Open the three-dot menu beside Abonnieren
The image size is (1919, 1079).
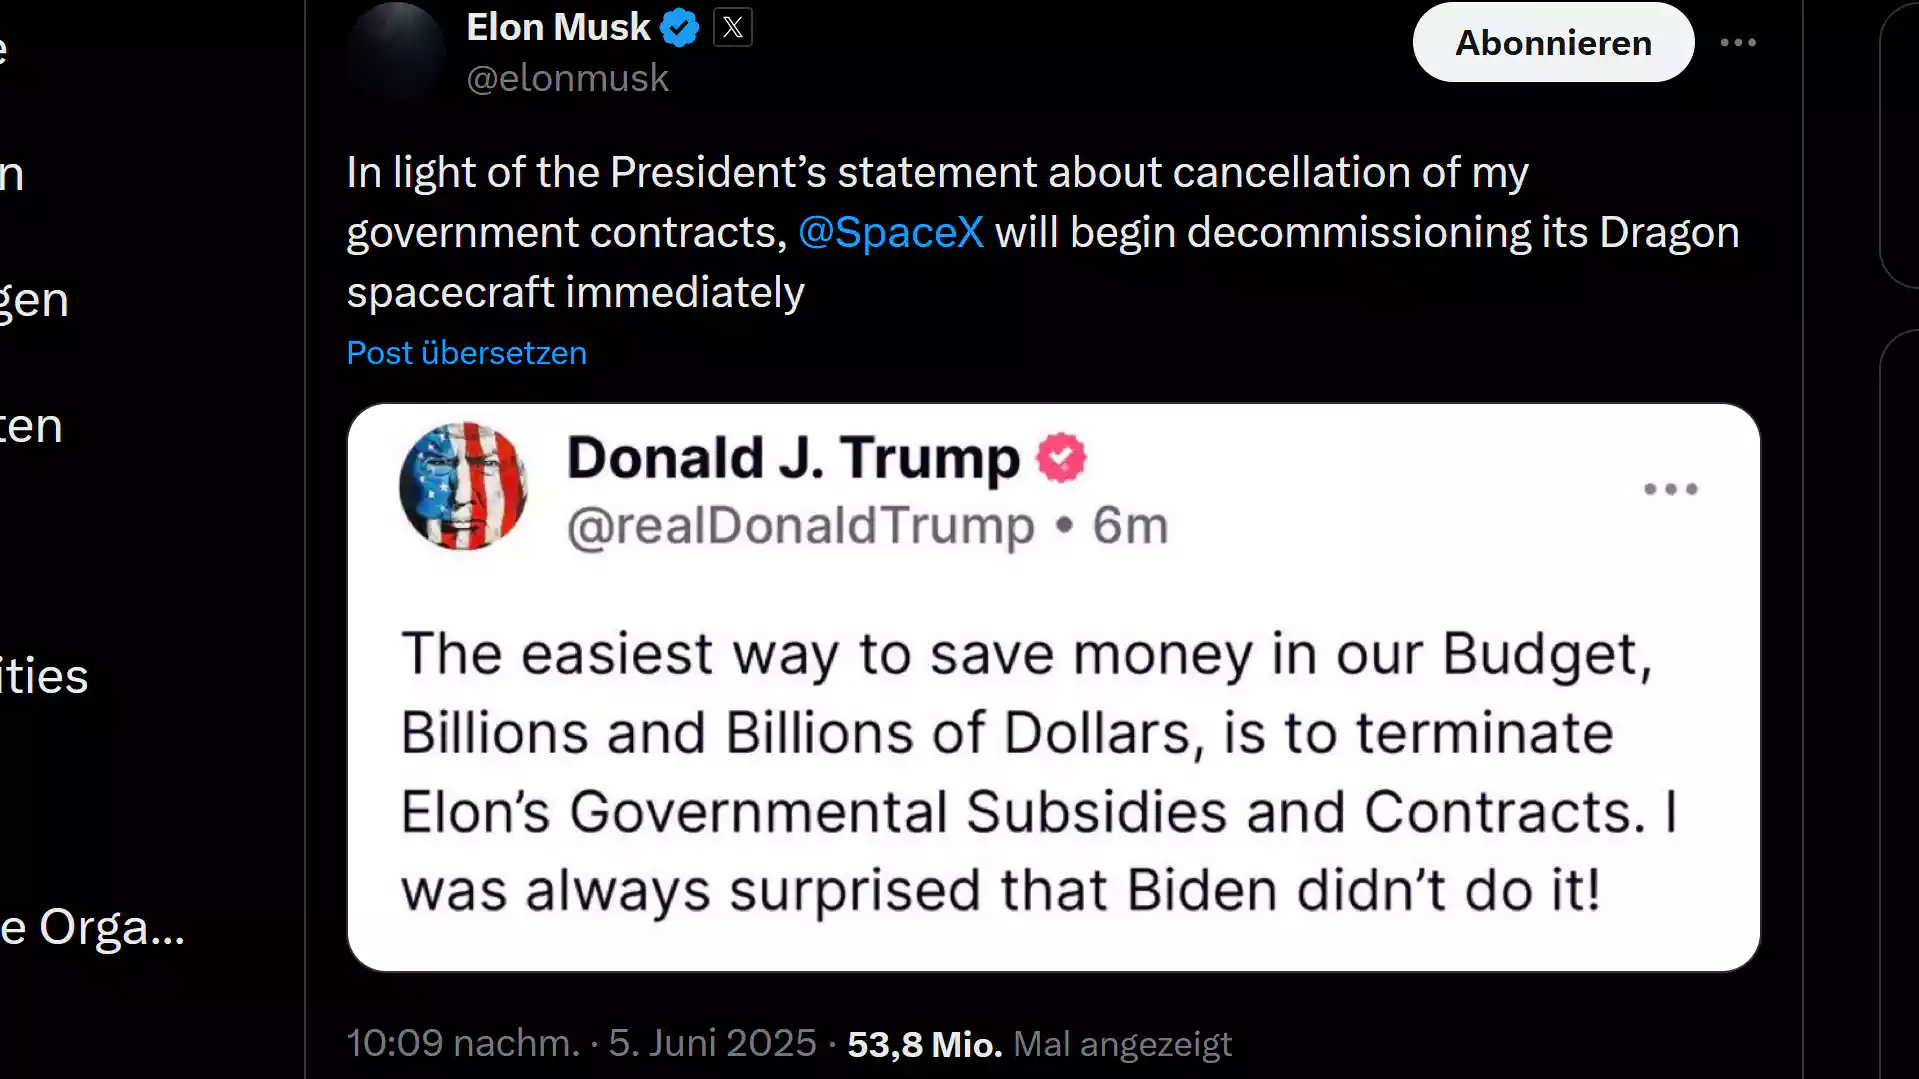pos(1738,42)
